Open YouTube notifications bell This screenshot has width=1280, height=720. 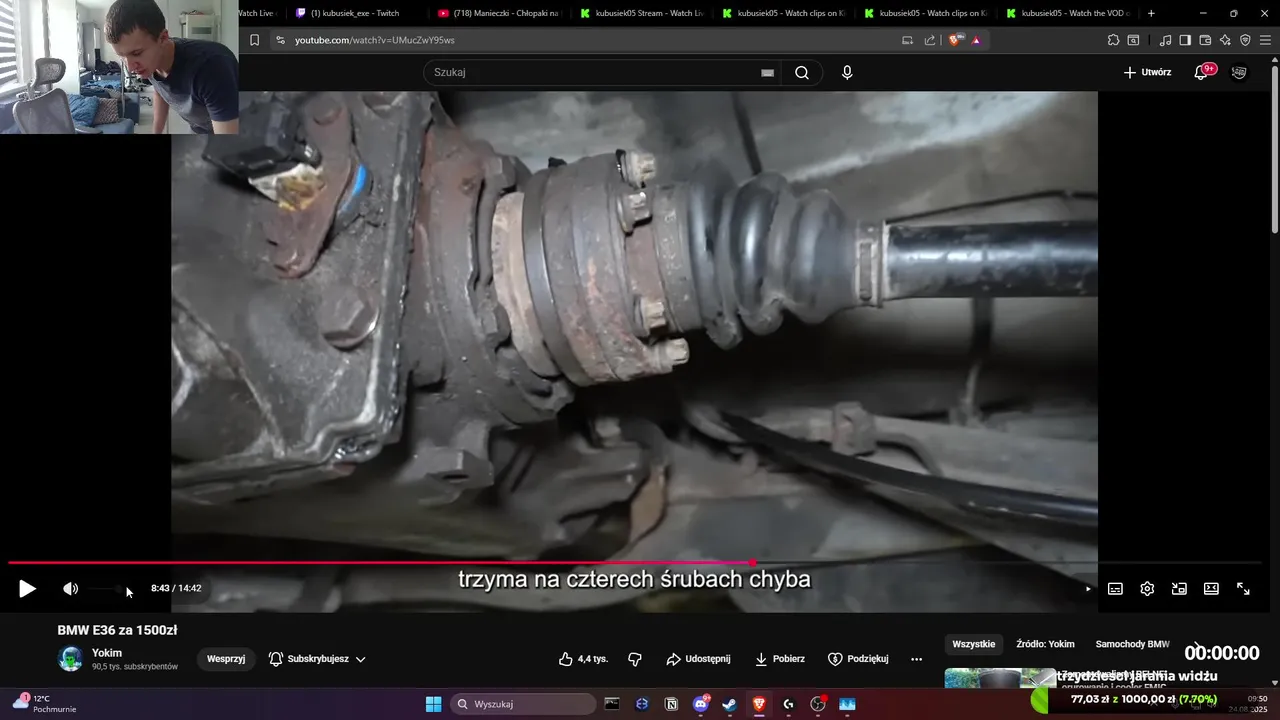pyautogui.click(x=1202, y=72)
